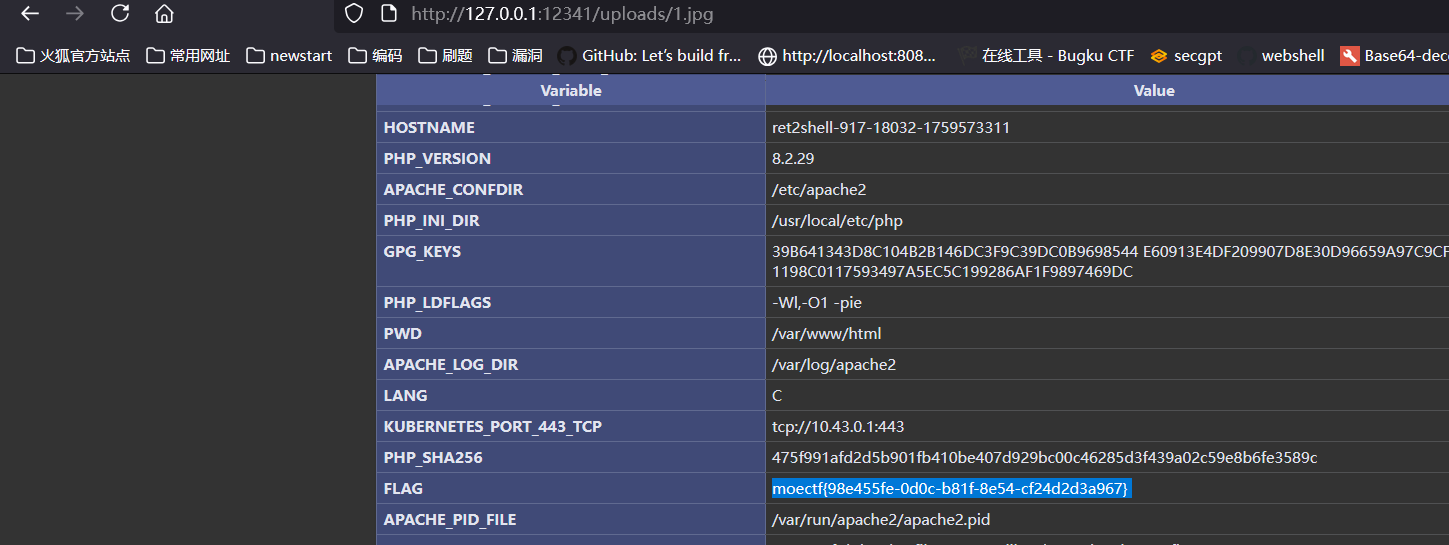Viewport: 1449px width, 545px height.
Task: Open the Base64-decode bookmark
Action: click(1394, 56)
